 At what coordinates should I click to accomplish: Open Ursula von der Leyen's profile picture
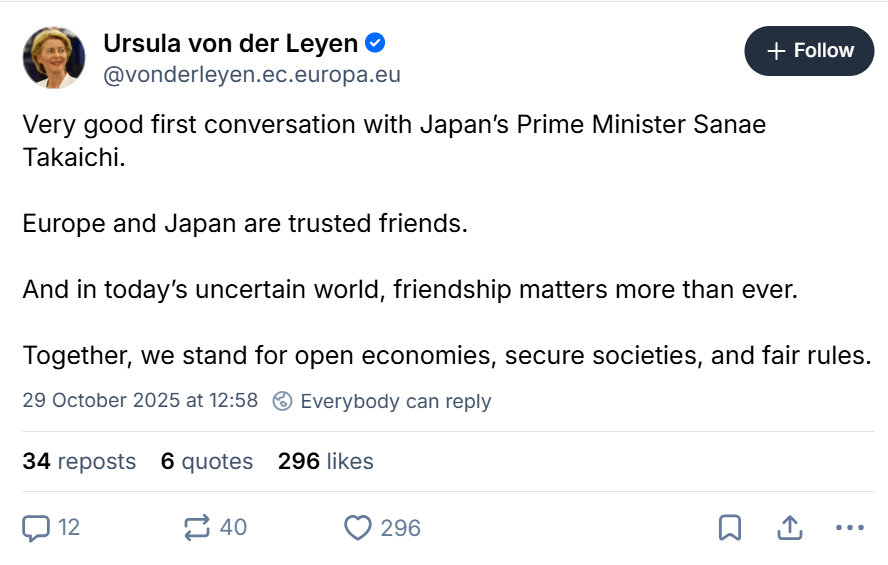coord(54,58)
